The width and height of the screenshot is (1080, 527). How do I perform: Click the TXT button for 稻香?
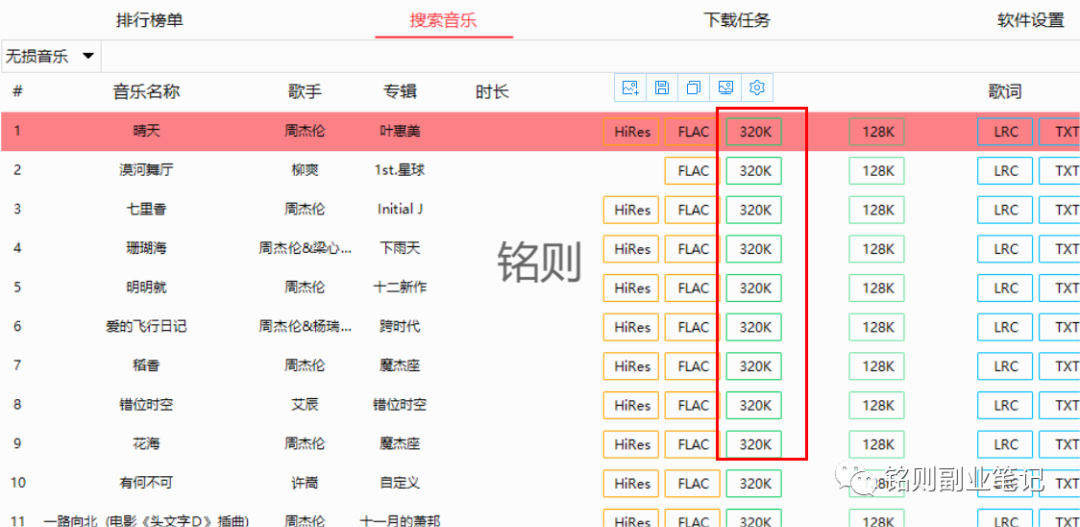pos(1060,366)
